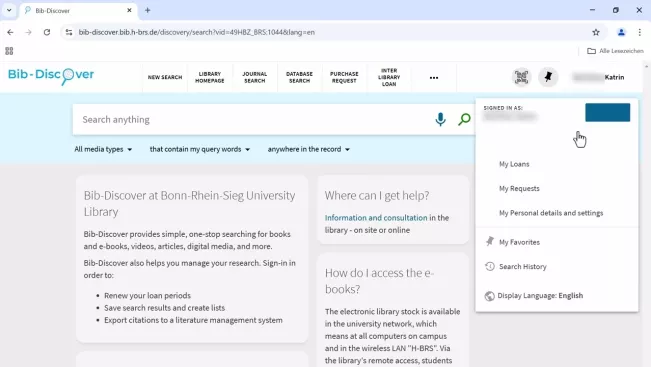This screenshot has height=367, width=651.
Task: Click the browser address bar URL
Action: pyautogui.click(x=196, y=32)
